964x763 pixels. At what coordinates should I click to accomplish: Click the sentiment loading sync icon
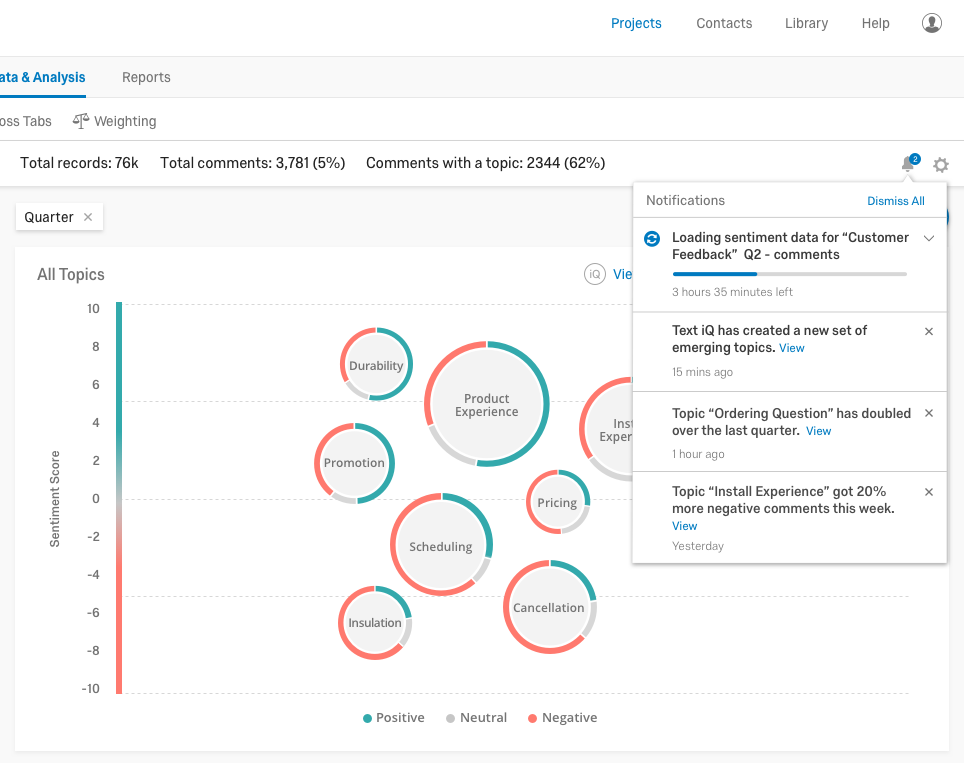tap(652, 239)
